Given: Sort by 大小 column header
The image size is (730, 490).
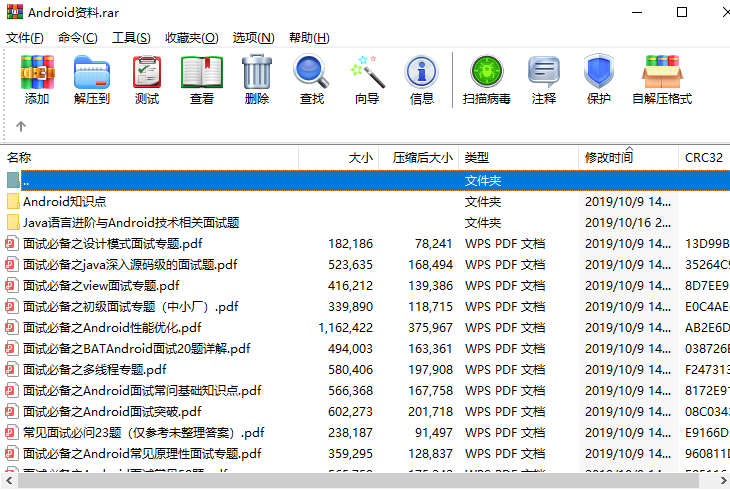Looking at the screenshot, I should point(339,158).
